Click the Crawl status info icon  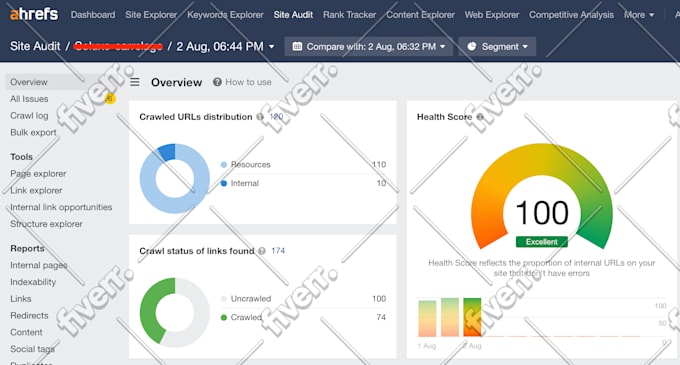pos(262,251)
